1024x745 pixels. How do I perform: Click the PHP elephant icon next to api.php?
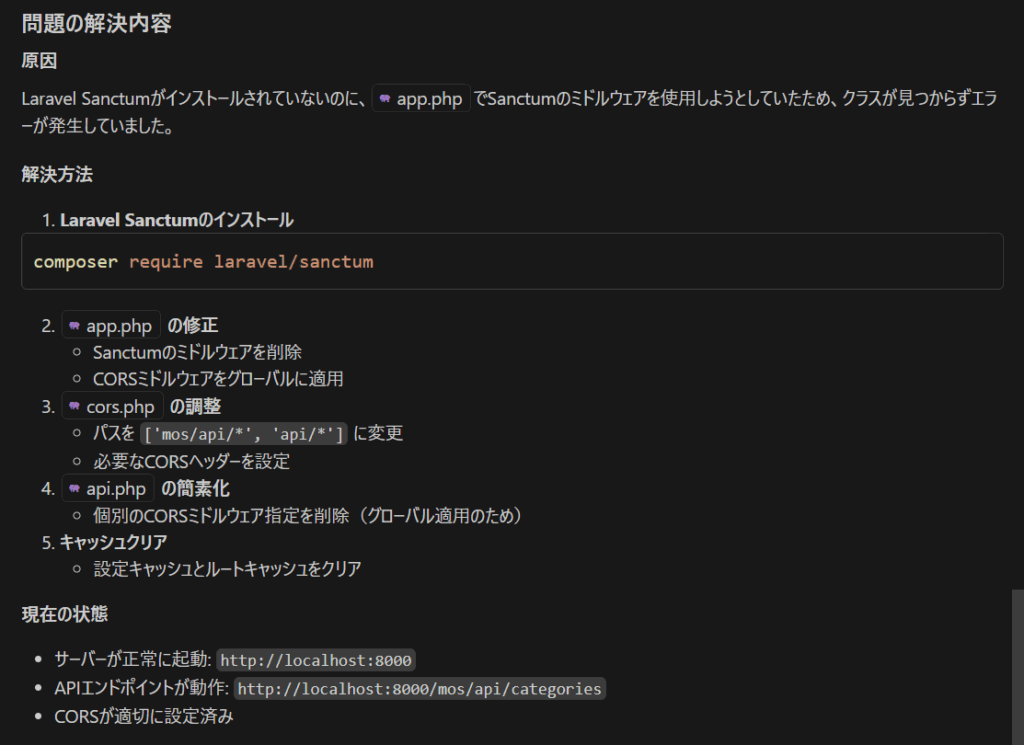(74, 489)
